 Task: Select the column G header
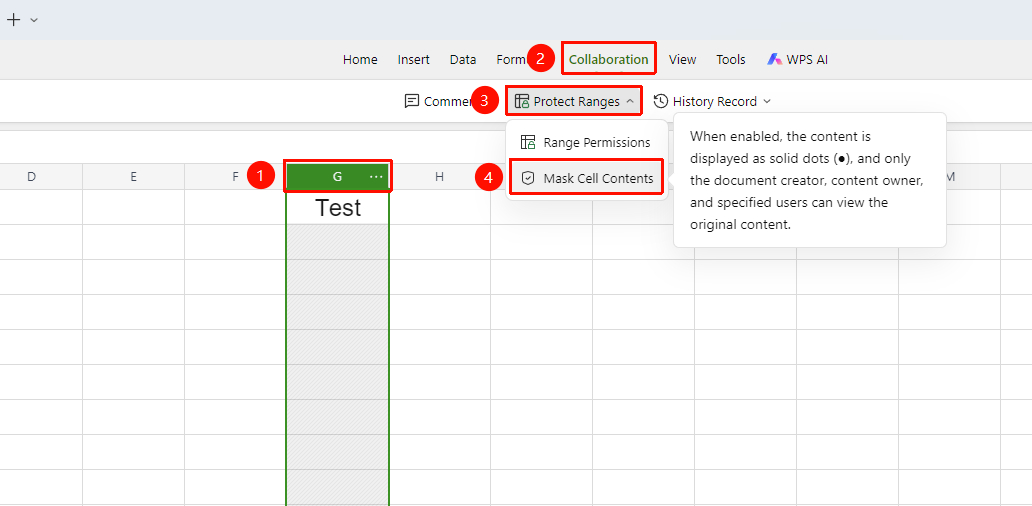(x=337, y=176)
